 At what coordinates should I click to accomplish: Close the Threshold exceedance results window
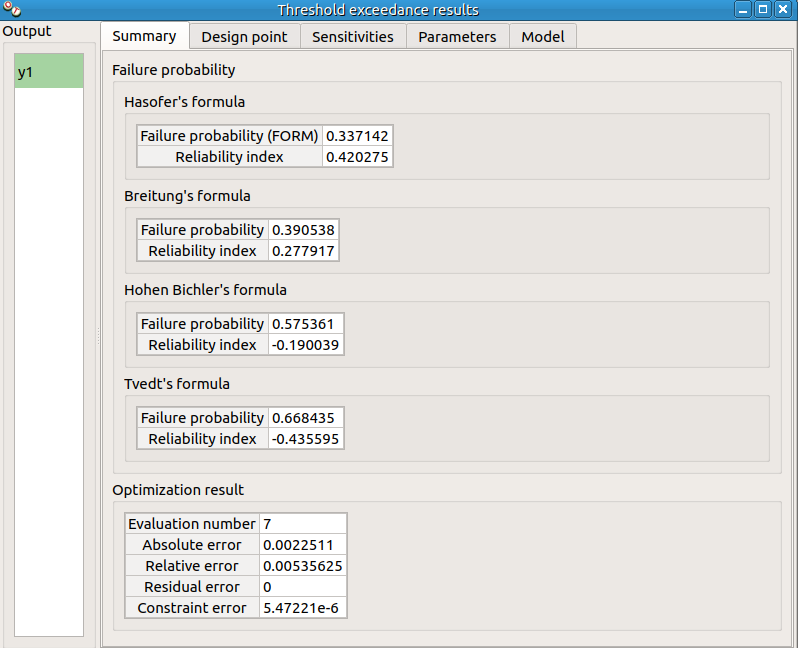(783, 10)
